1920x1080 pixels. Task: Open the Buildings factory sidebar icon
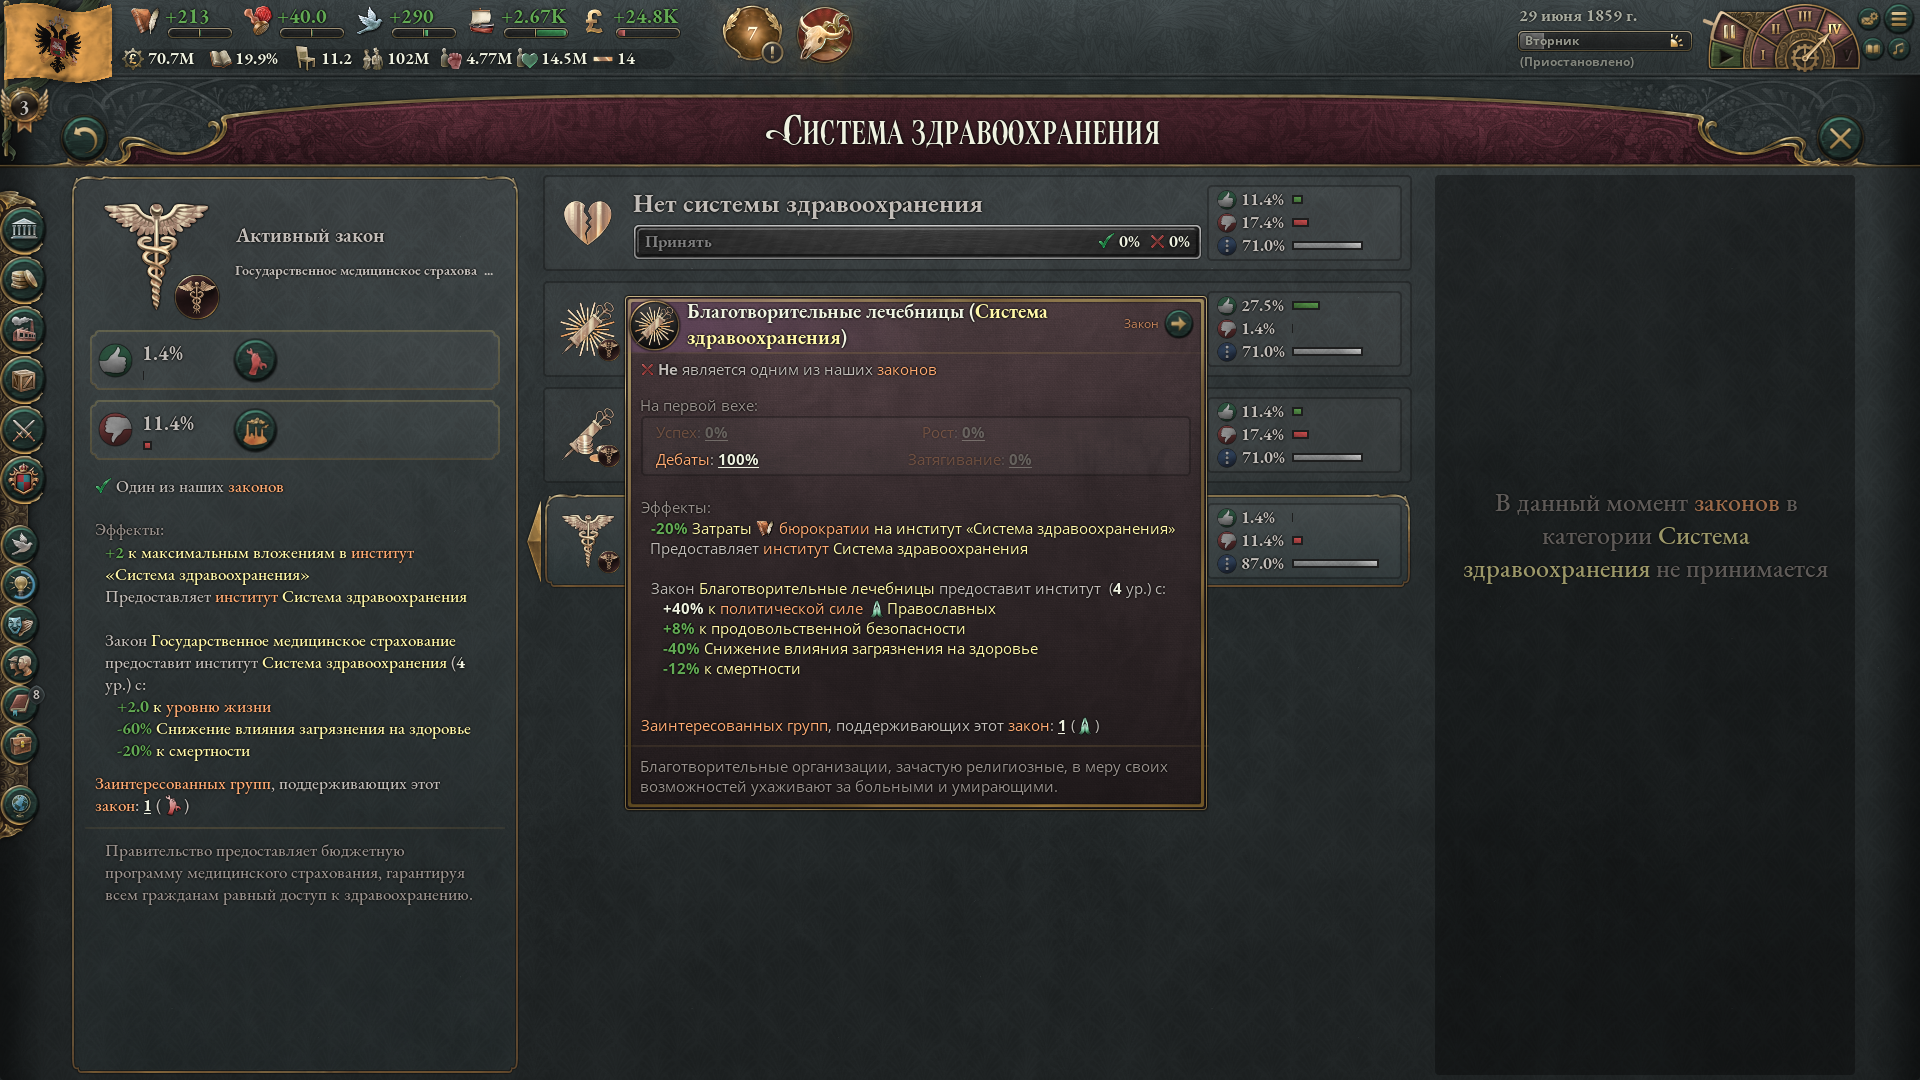(23, 328)
